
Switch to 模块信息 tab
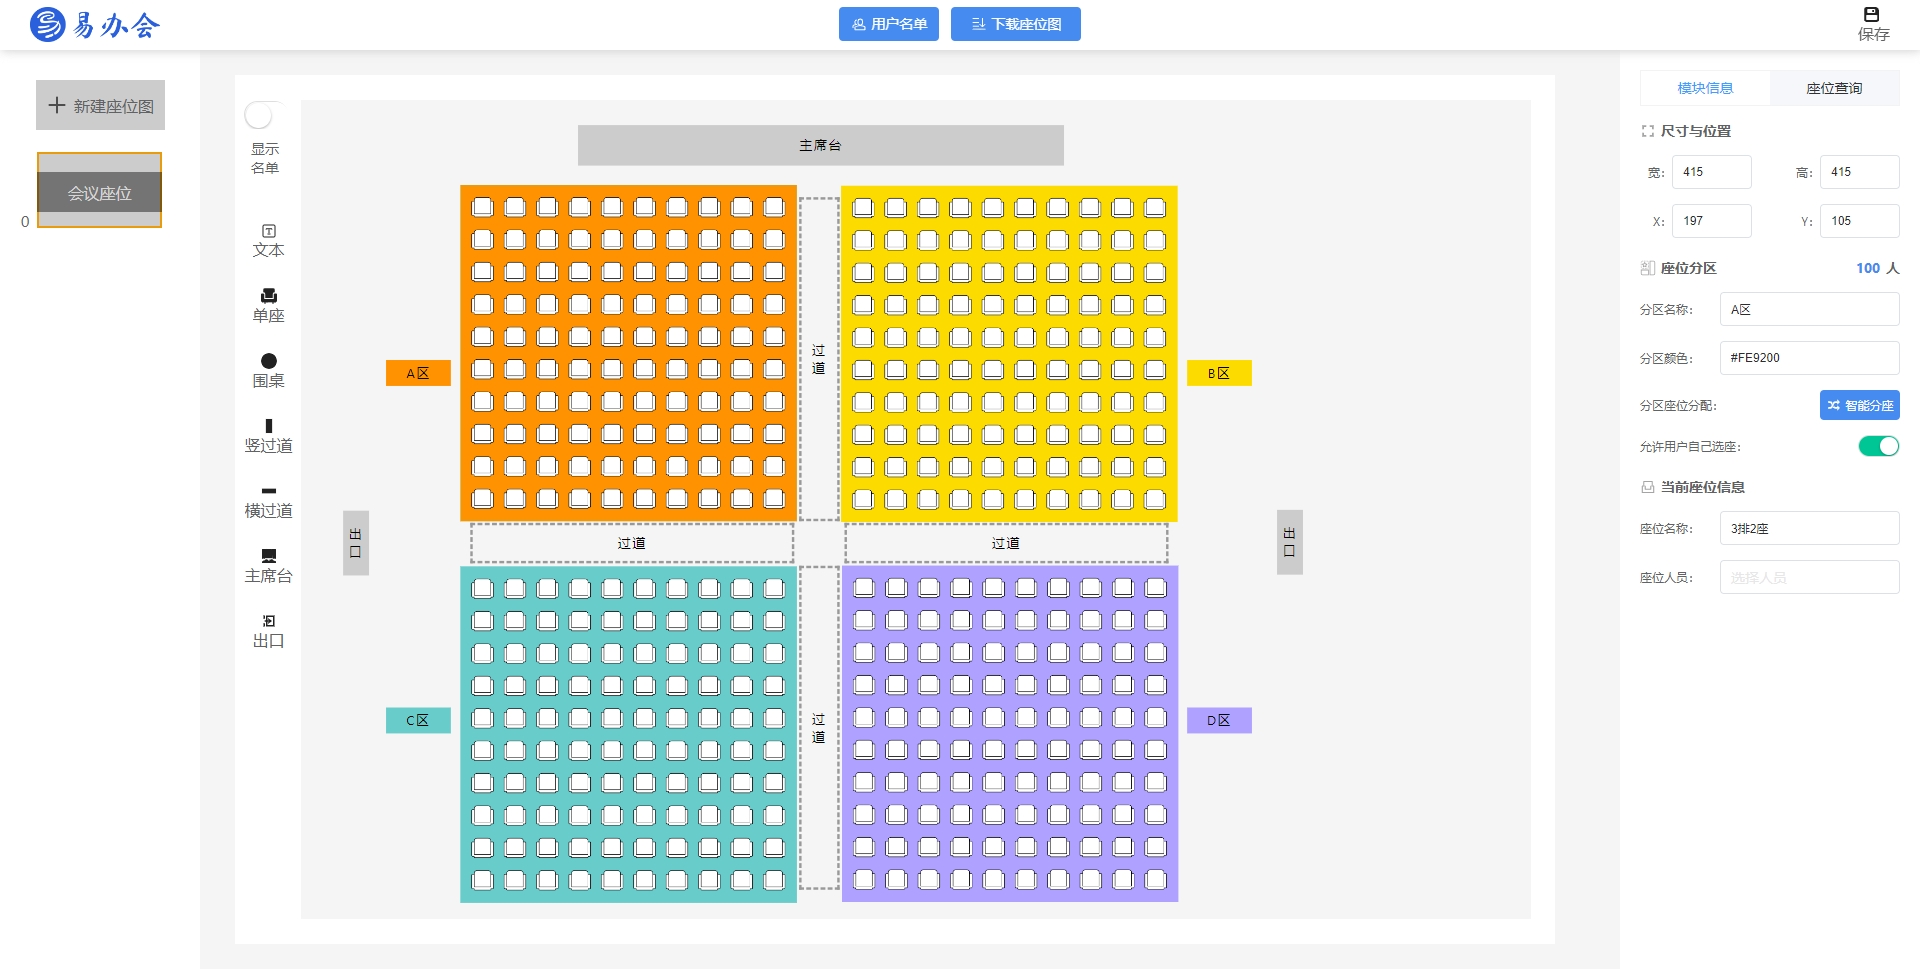tap(1704, 88)
